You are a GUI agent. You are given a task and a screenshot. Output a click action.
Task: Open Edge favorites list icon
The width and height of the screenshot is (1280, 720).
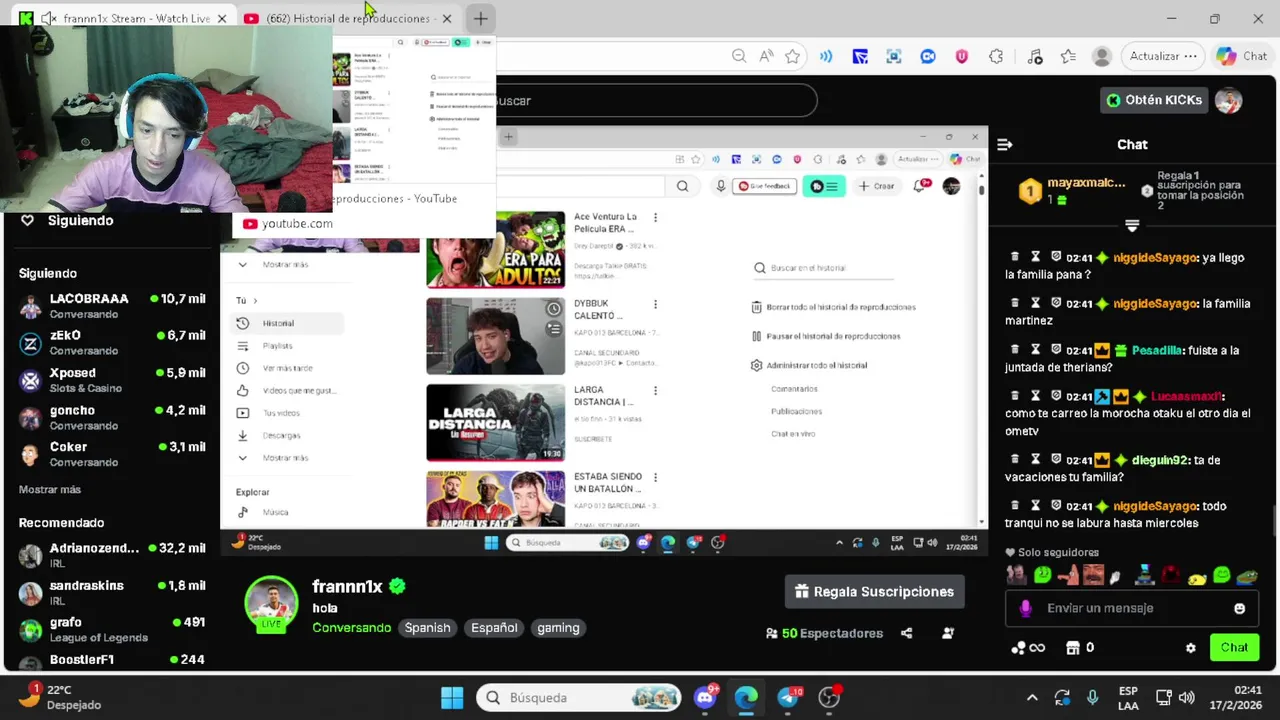1068,56
